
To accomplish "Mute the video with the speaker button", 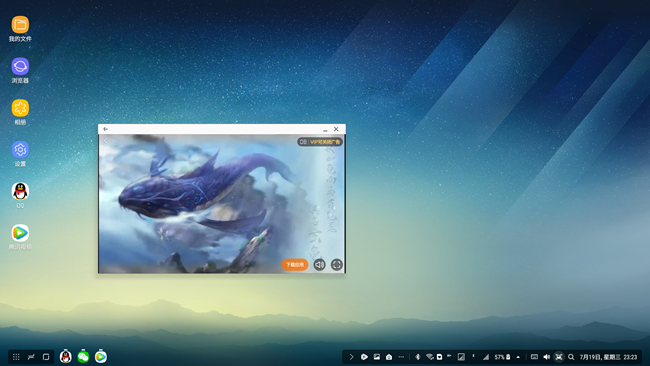I will pyautogui.click(x=319, y=264).
